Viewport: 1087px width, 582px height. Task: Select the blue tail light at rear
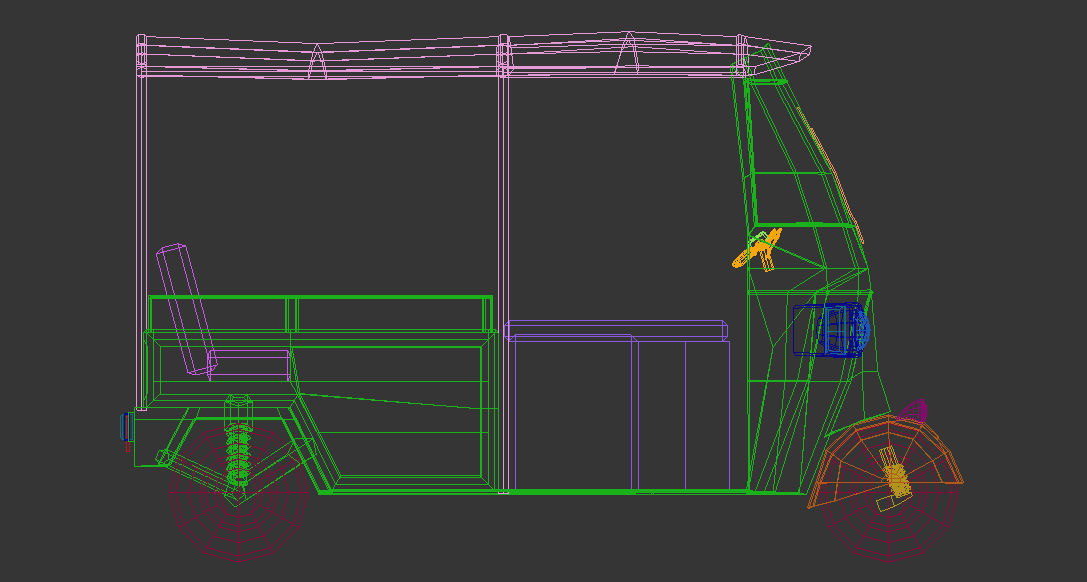pos(127,427)
